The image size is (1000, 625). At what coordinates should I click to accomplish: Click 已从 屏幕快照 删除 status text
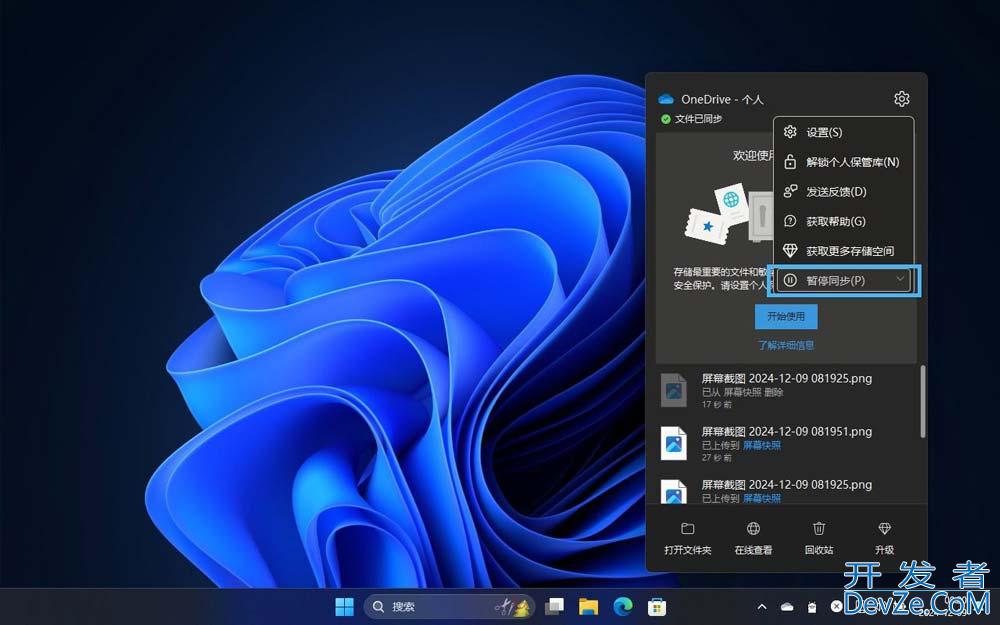click(x=742, y=392)
